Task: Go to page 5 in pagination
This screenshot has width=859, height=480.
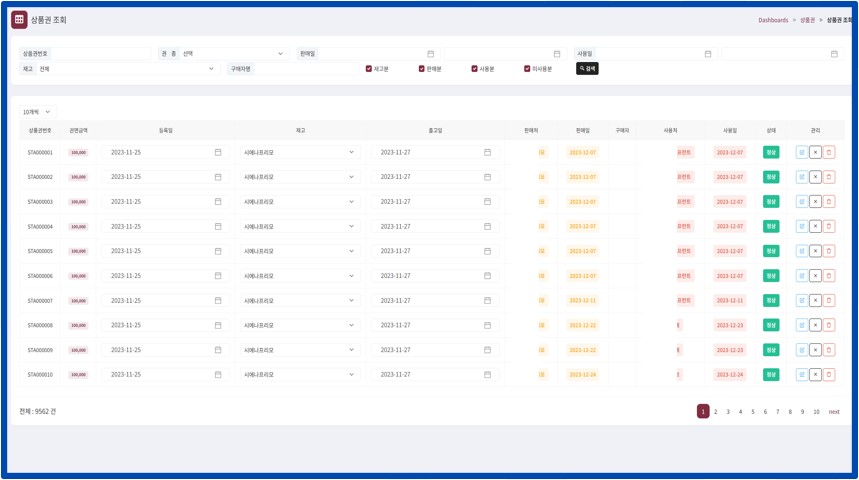Action: [753, 412]
